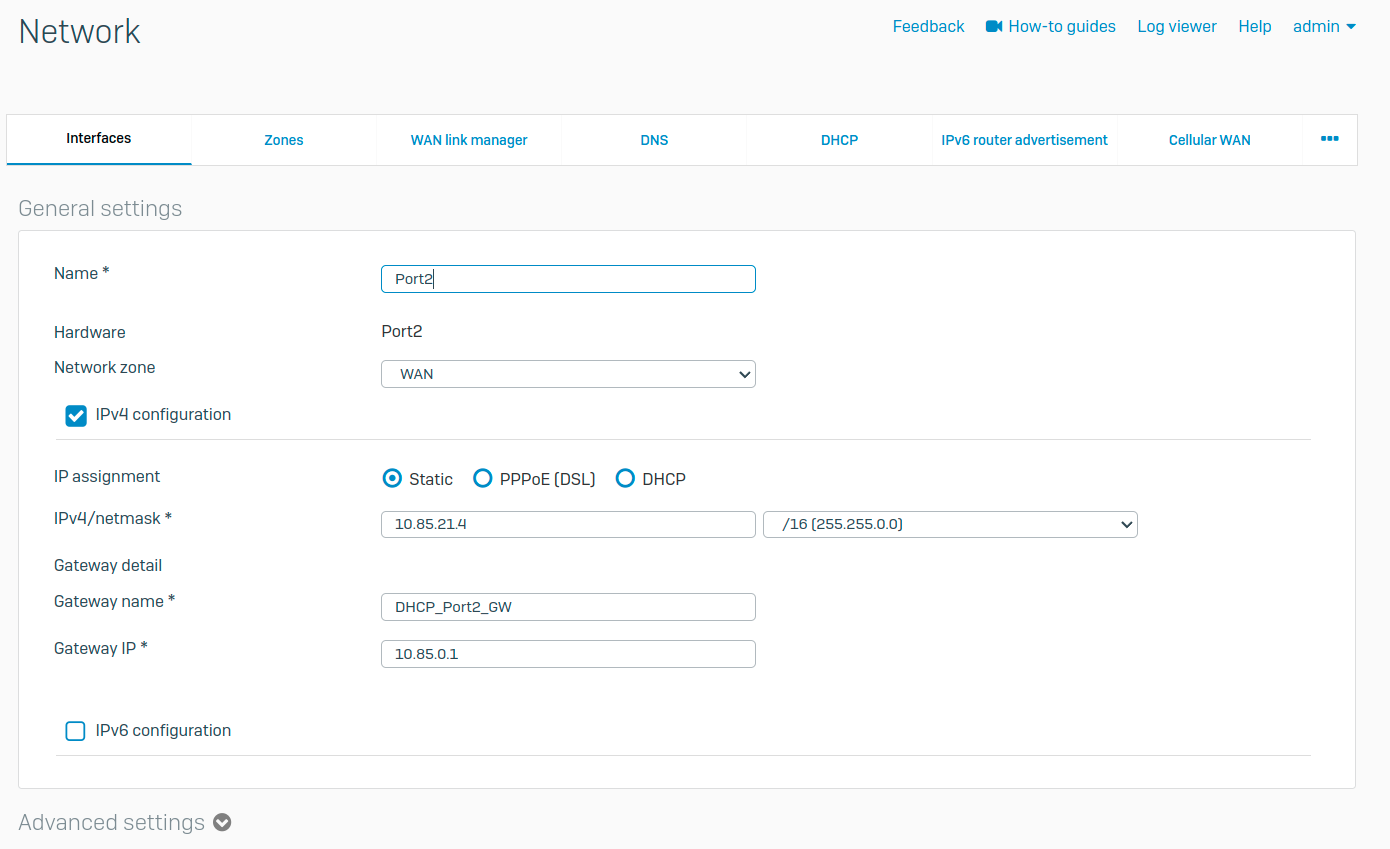Open the netmask /16 dropdown

coord(949,524)
